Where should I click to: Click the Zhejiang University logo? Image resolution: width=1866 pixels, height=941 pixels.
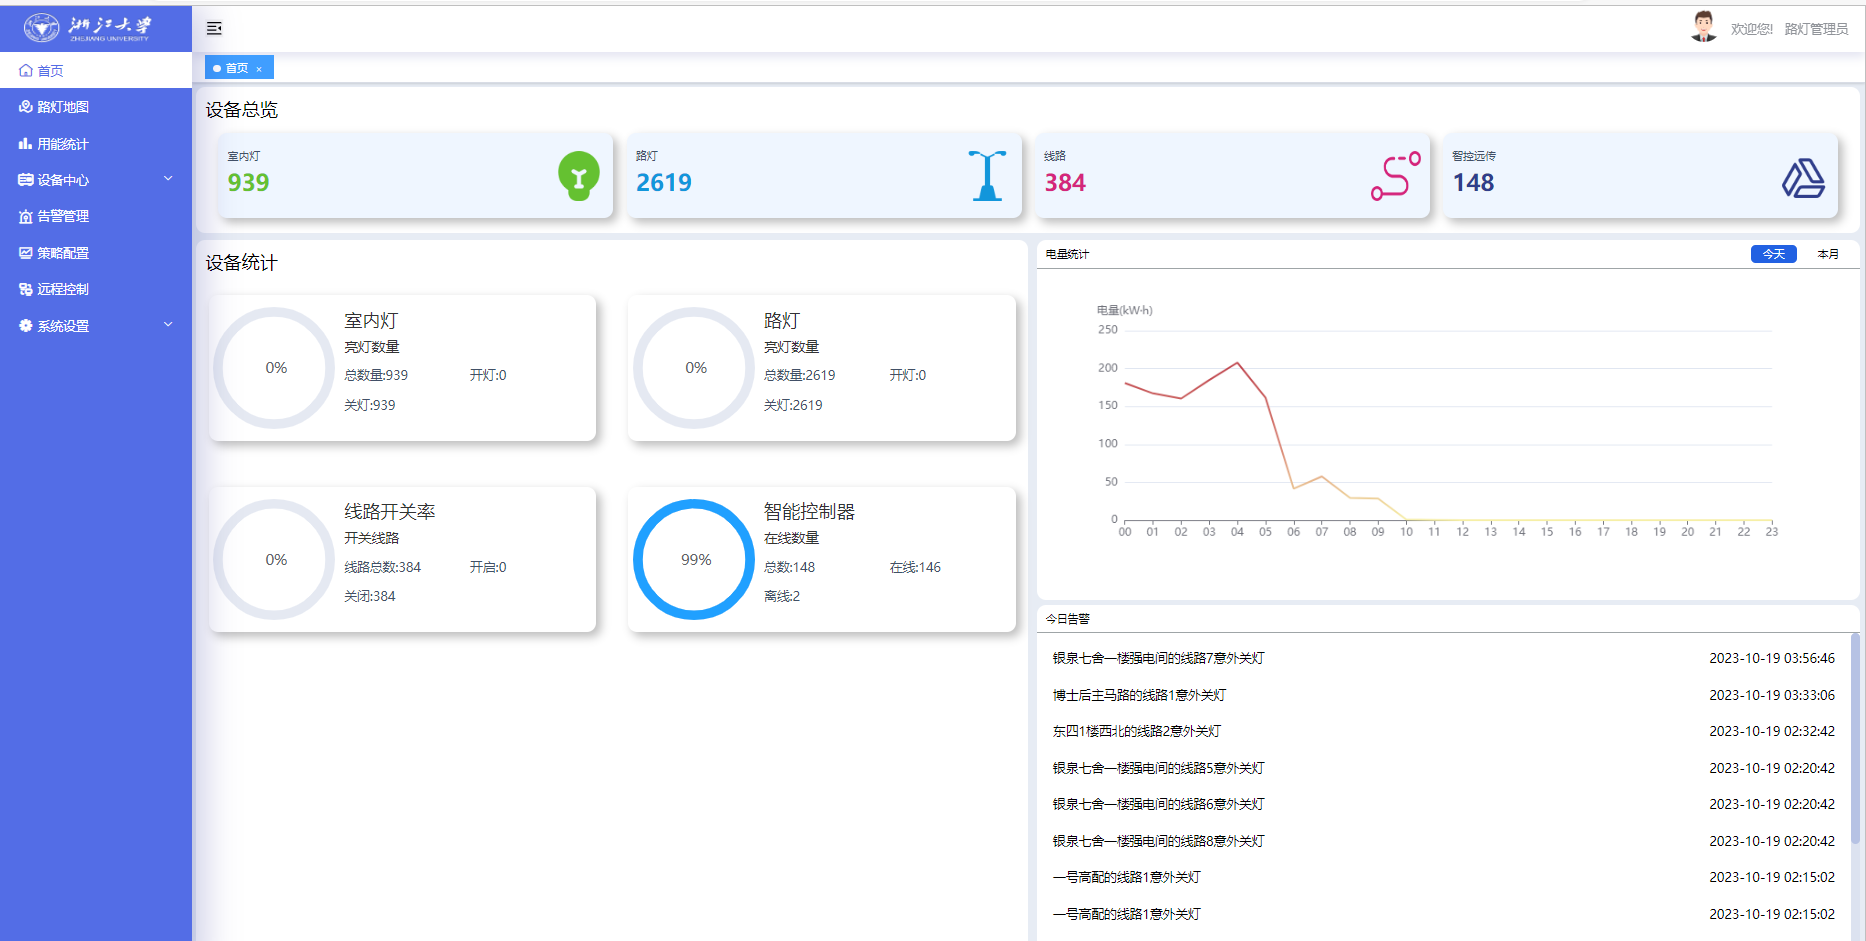tap(88, 27)
